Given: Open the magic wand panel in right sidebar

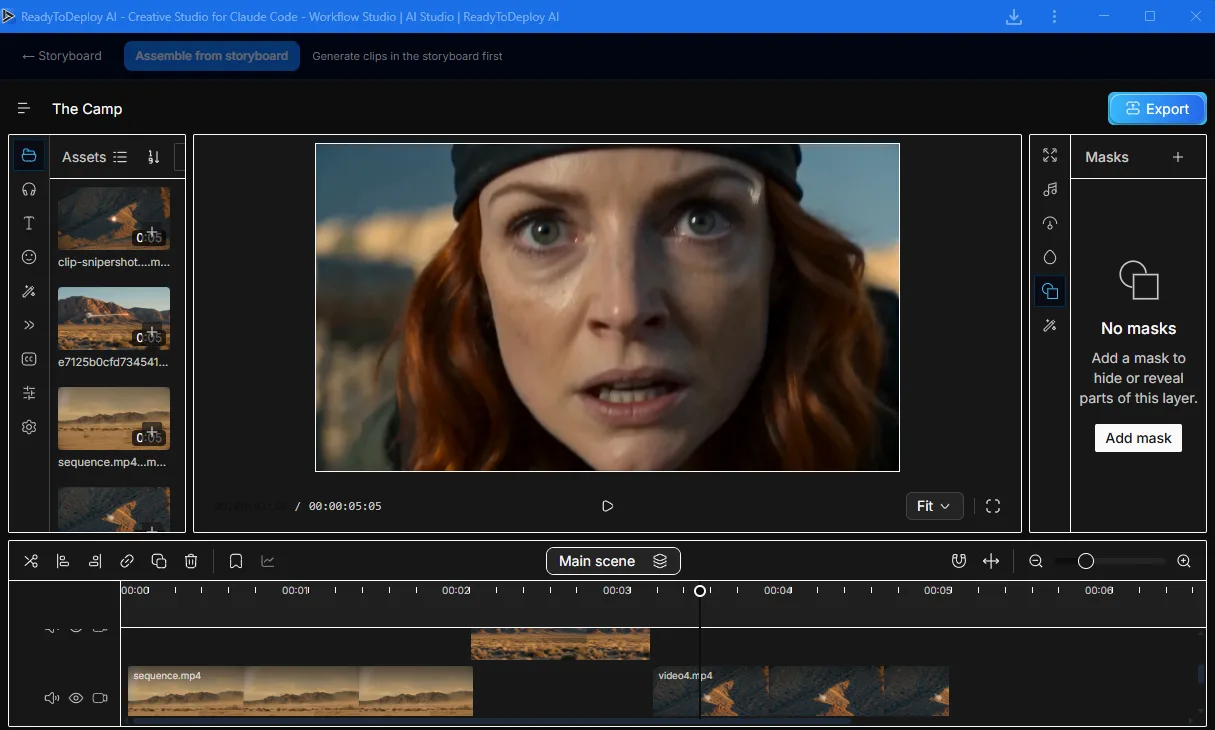Looking at the screenshot, I should 1049,325.
